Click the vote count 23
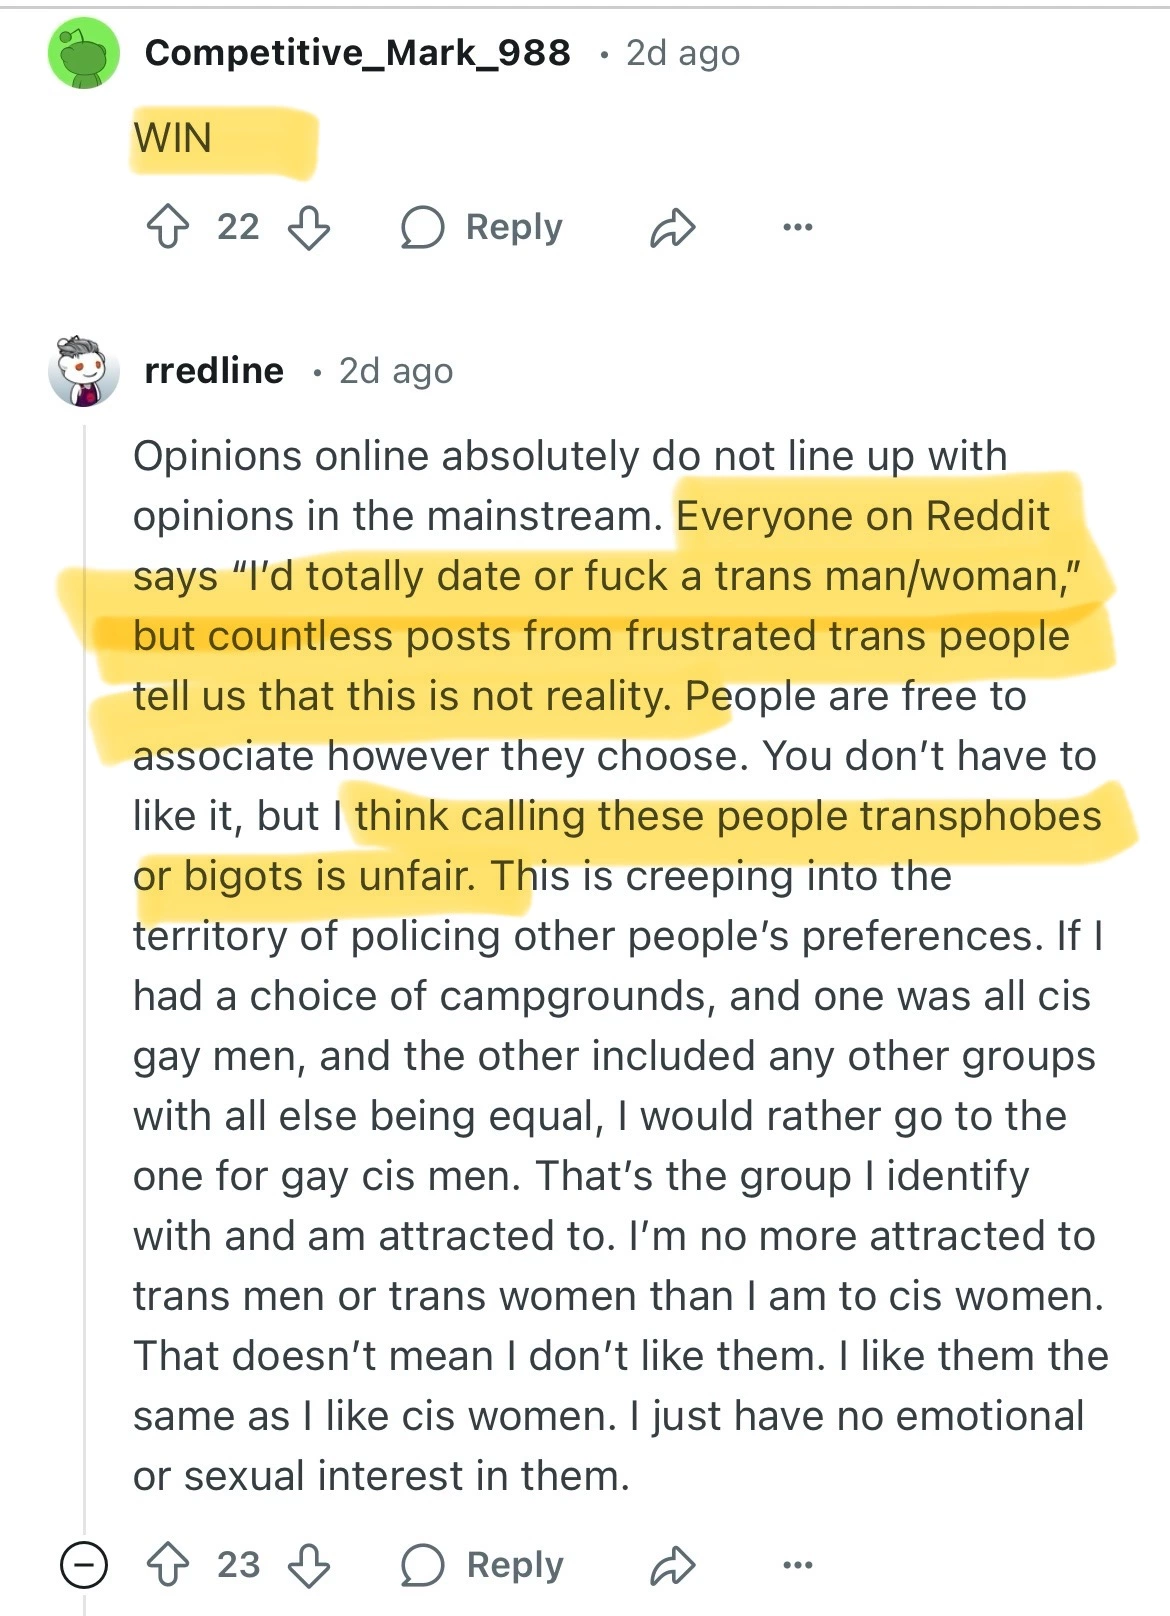 [x=238, y=1565]
